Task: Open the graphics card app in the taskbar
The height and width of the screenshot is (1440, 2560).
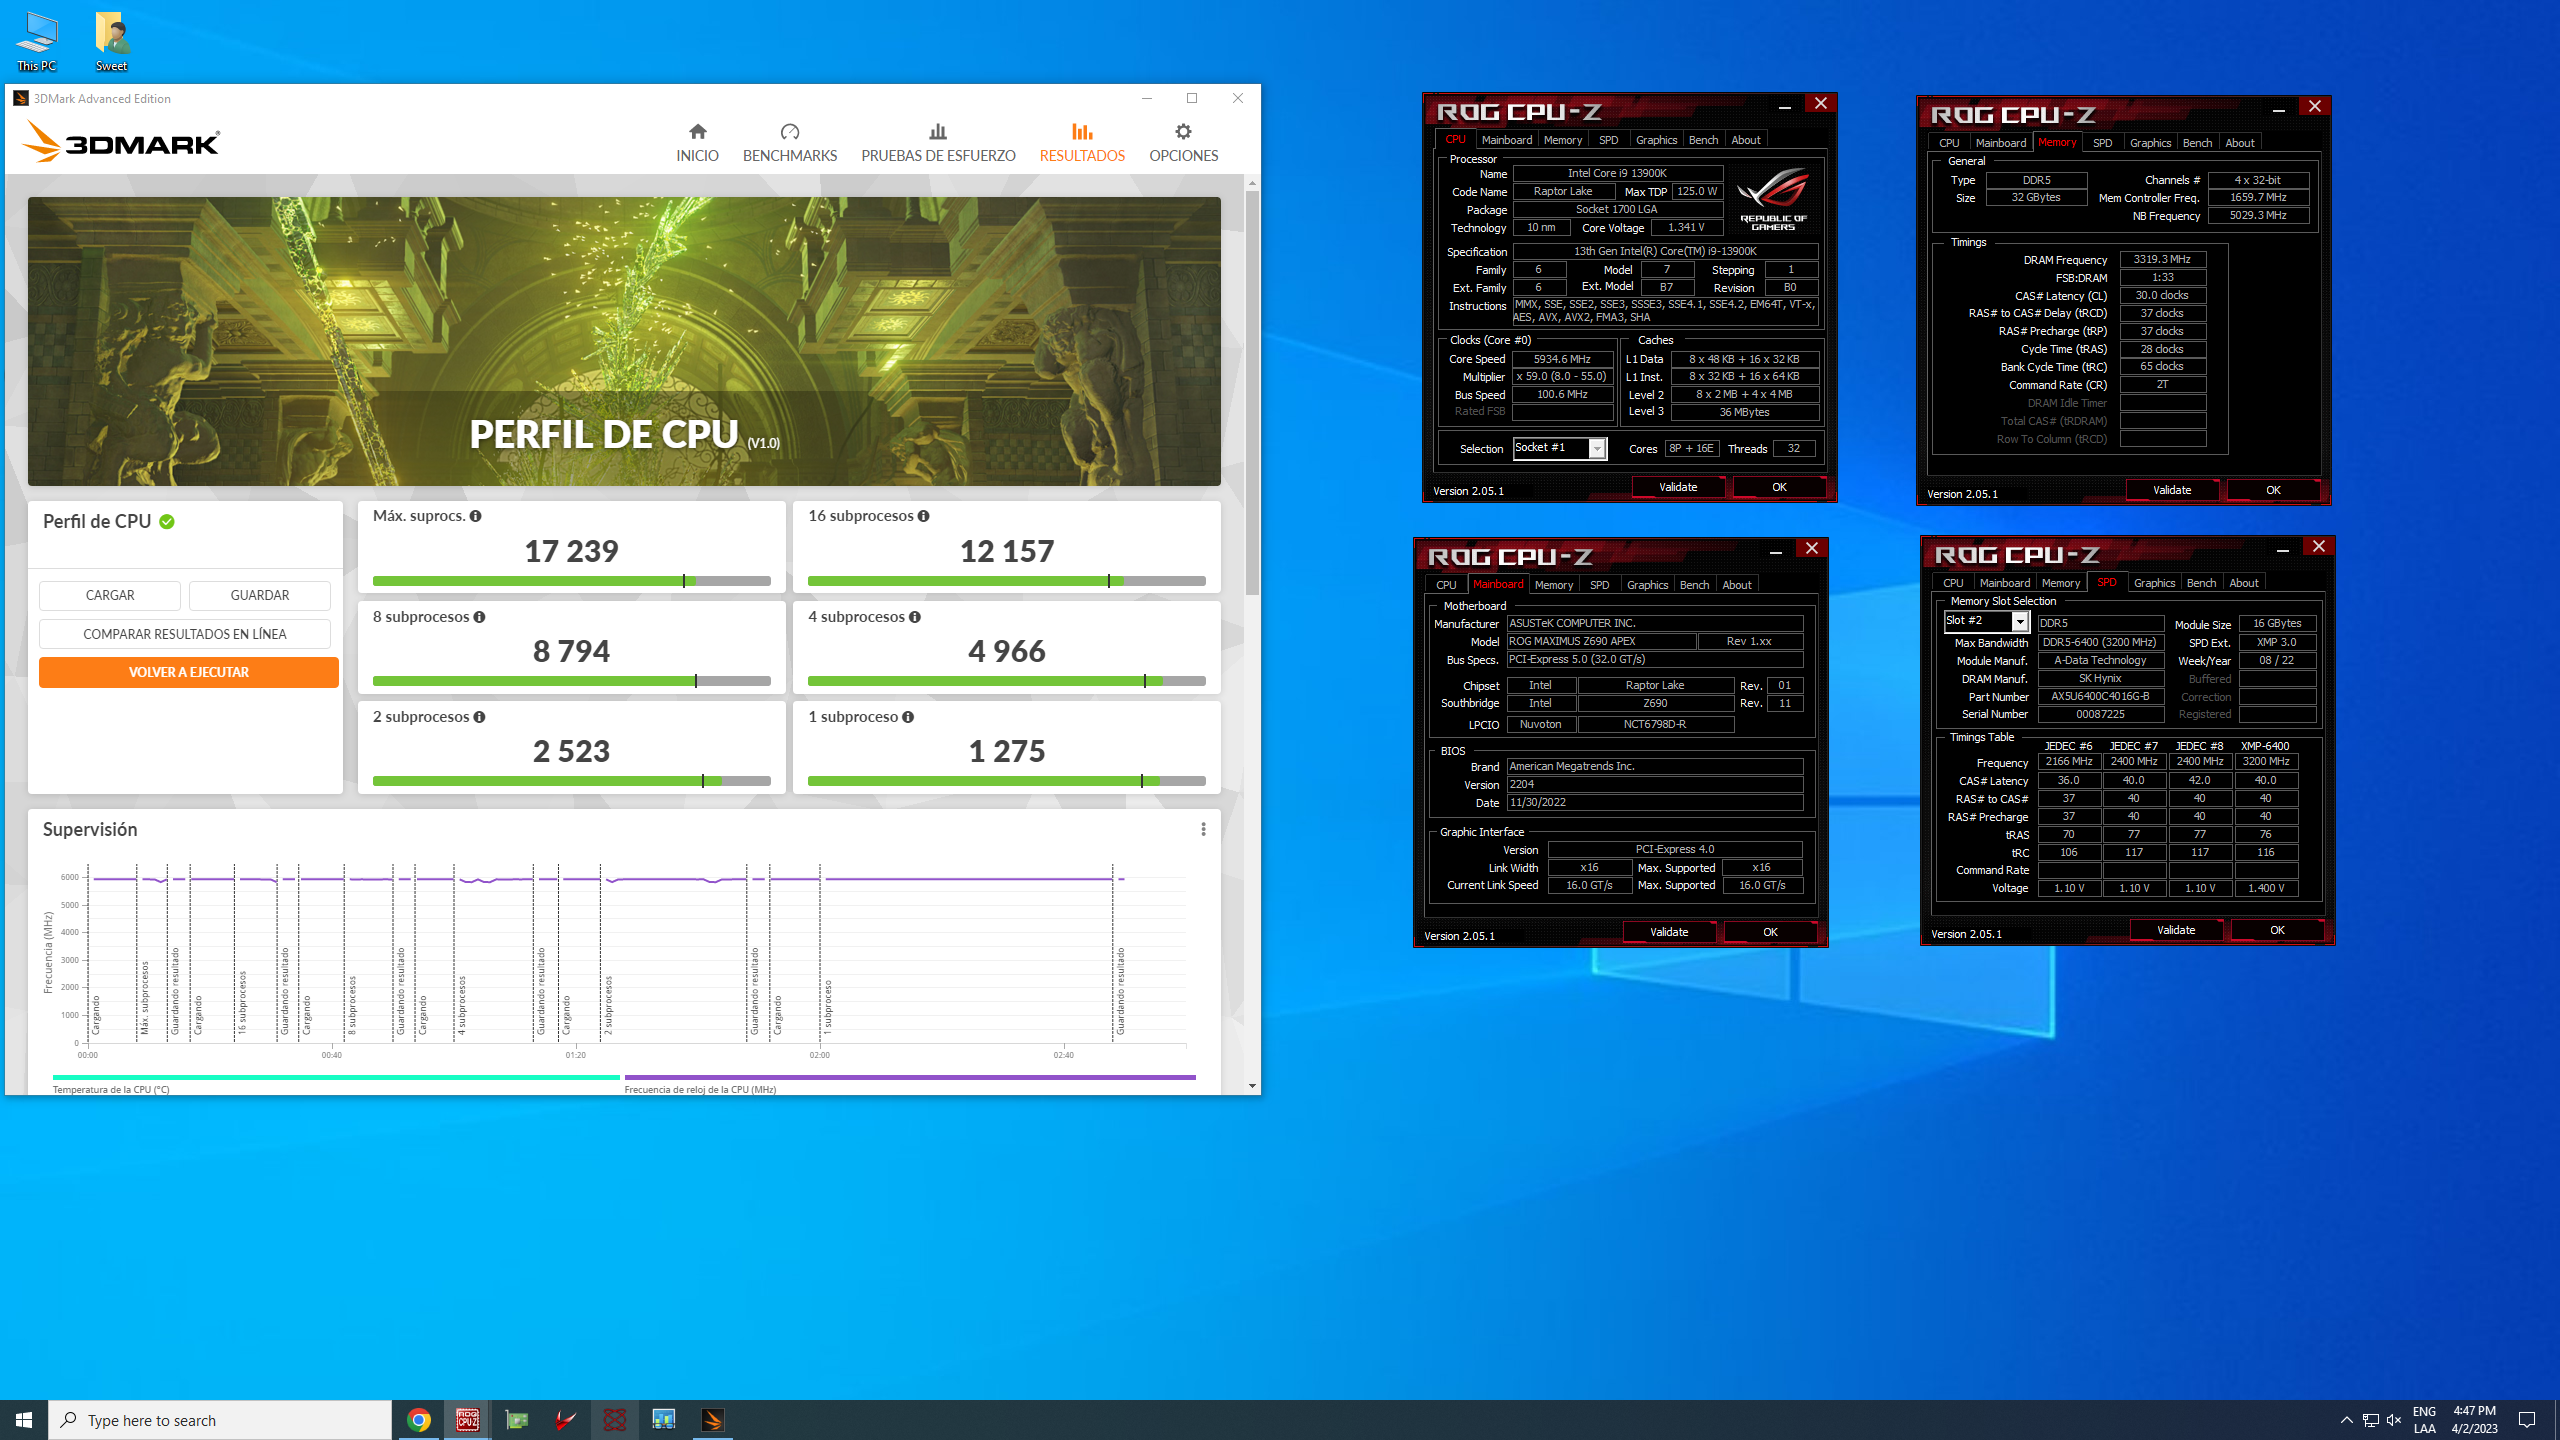Action: point(516,1420)
